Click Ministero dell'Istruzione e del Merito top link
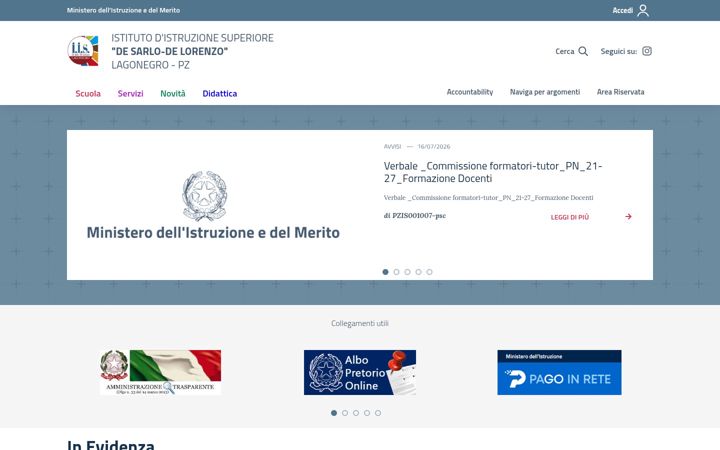Viewport: 720px width, 450px height. point(123,10)
